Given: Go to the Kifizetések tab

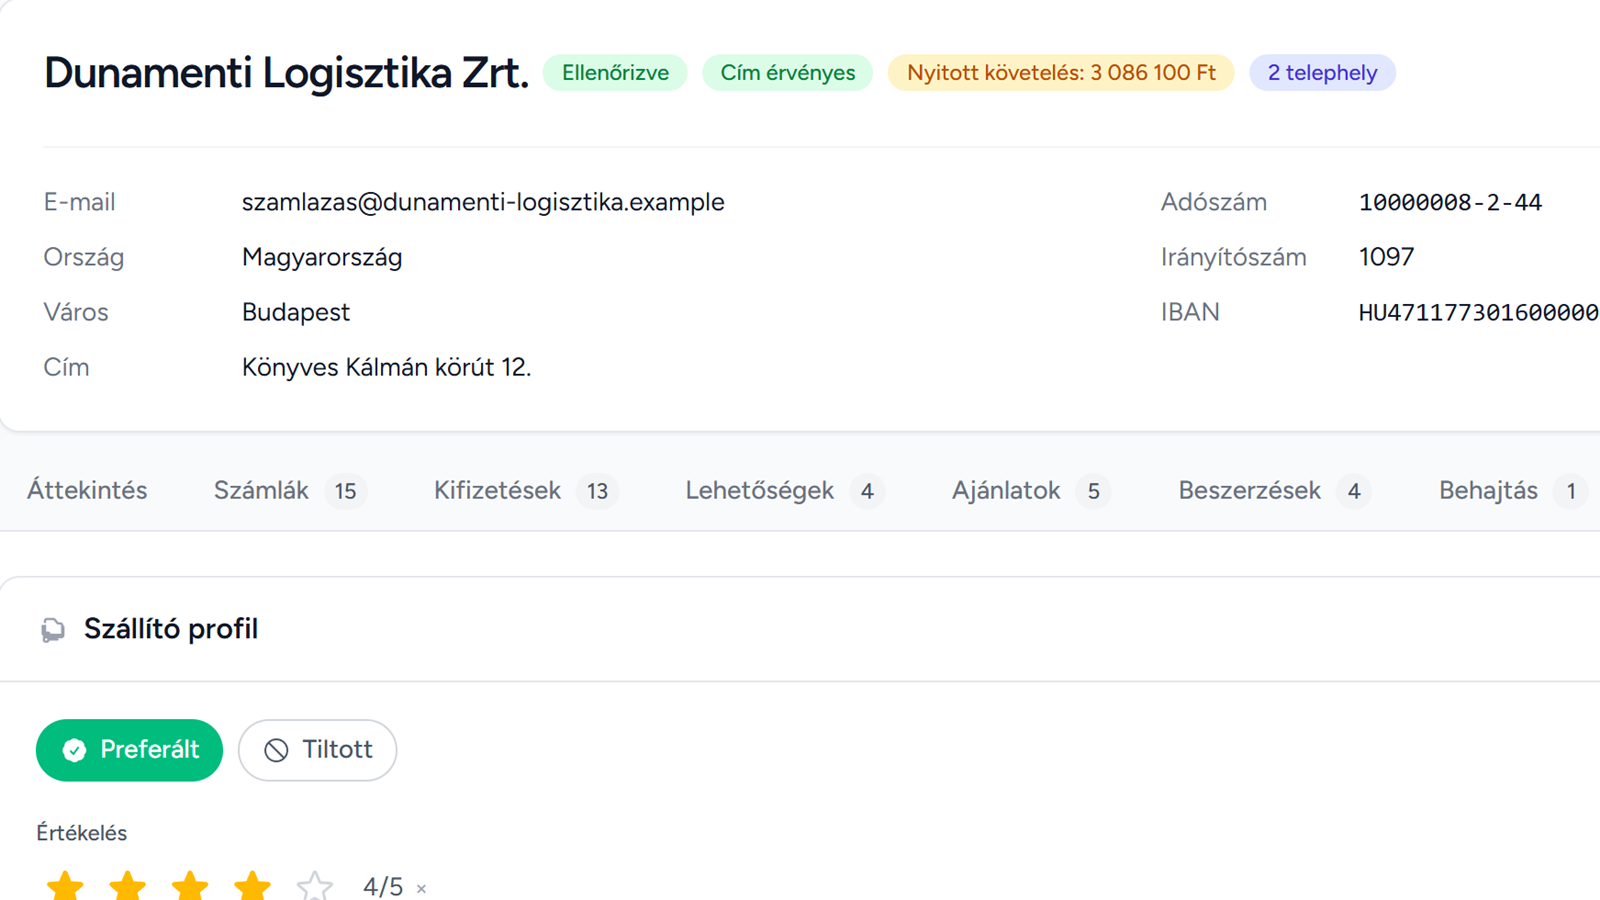Looking at the screenshot, I should point(526,491).
